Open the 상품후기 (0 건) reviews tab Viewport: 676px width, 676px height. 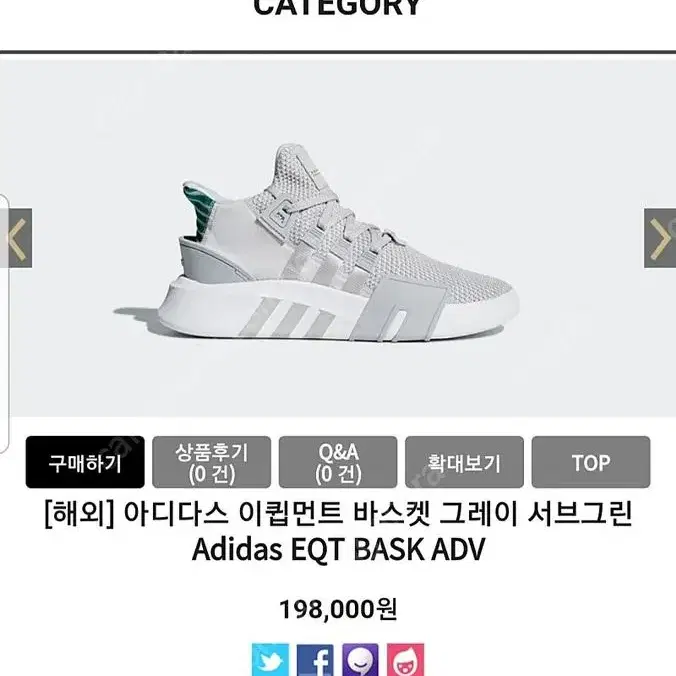tap(212, 462)
